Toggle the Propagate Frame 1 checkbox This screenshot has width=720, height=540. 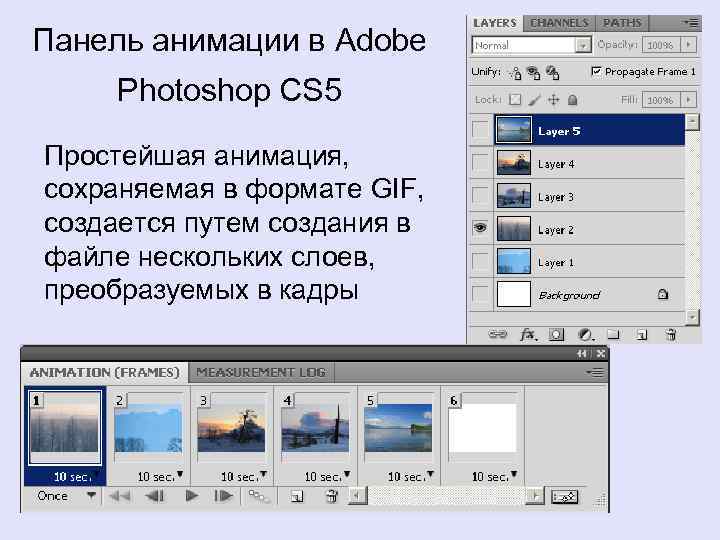596,72
